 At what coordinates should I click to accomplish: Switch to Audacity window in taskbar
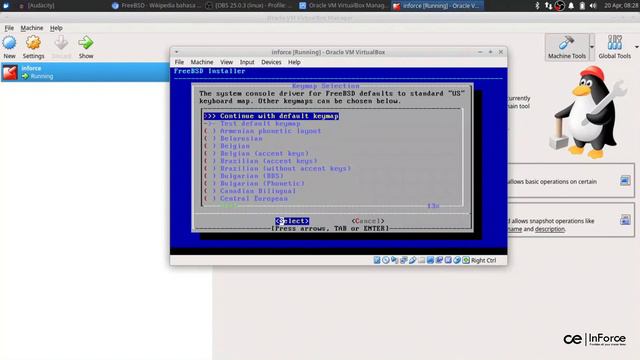coord(37,6)
